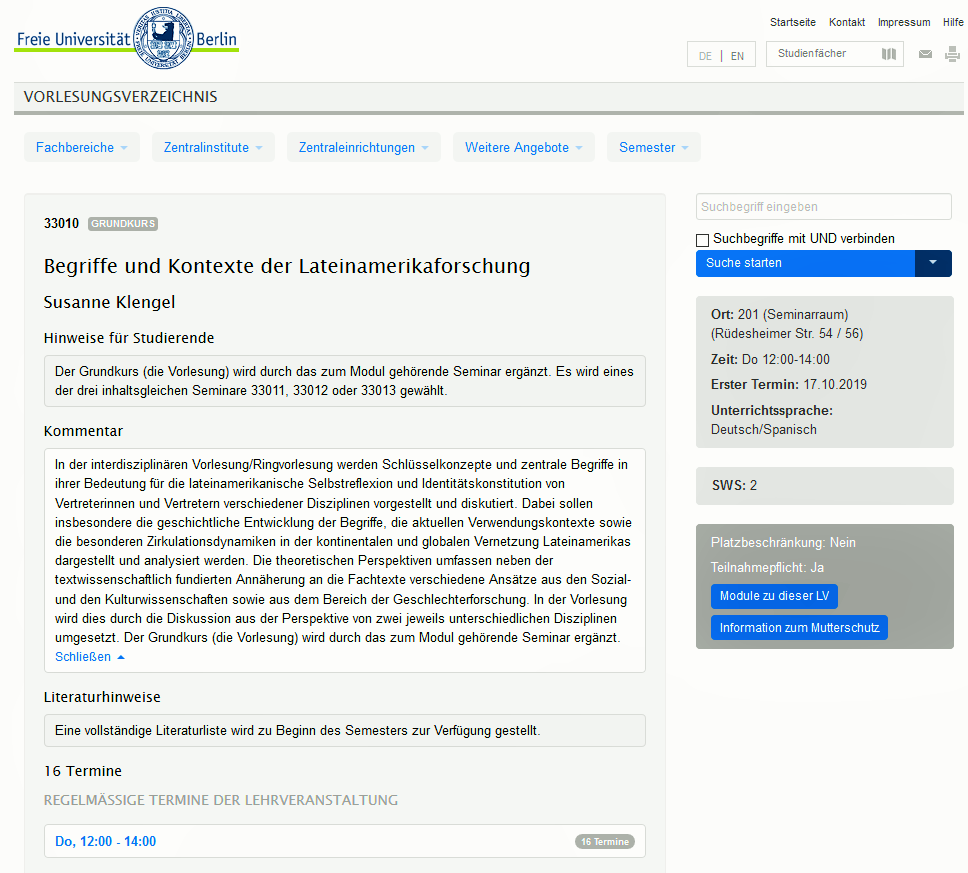The width and height of the screenshot is (968, 873).
Task: Enable Suchbegriffe mit UND verbinden checkbox
Action: [703, 240]
